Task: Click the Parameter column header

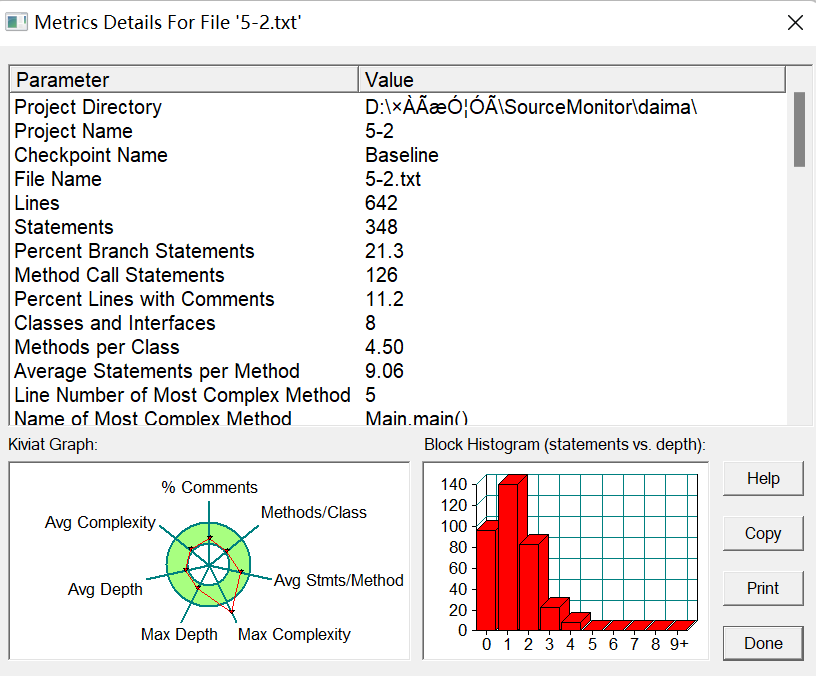Action: coord(184,80)
